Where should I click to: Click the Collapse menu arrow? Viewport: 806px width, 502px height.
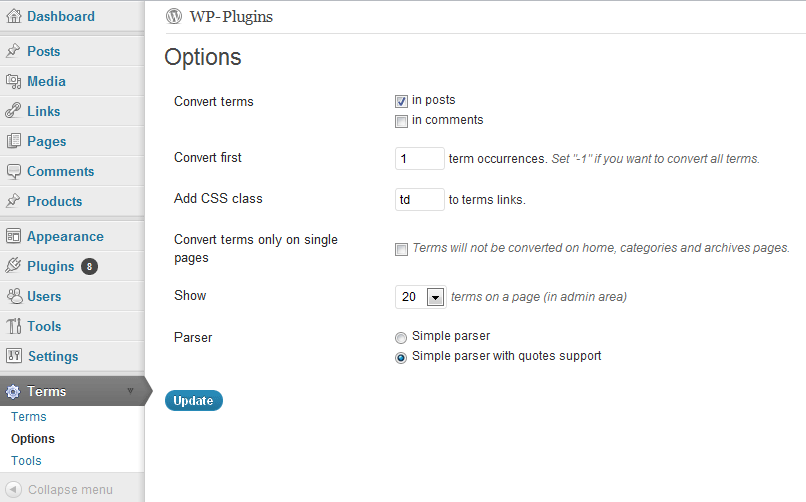pyautogui.click(x=14, y=490)
